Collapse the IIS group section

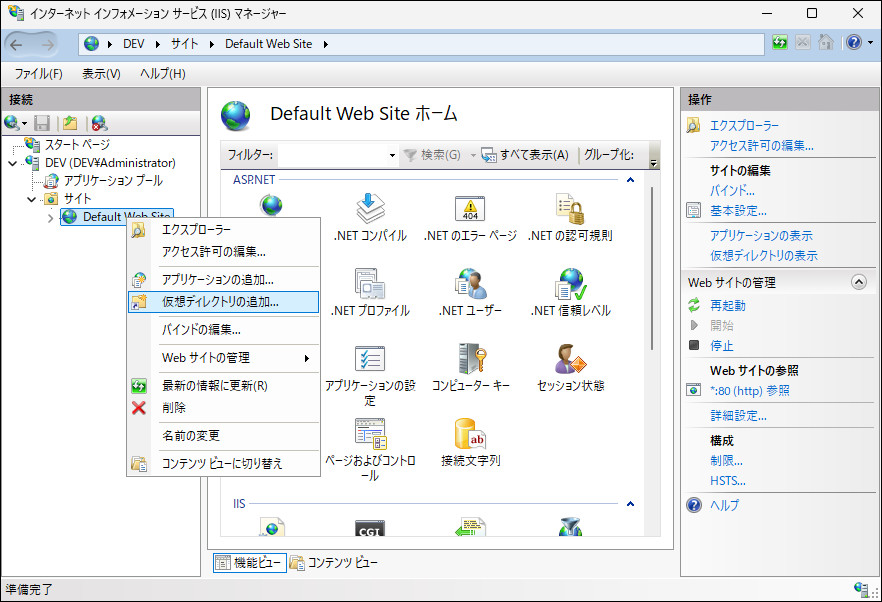point(631,504)
